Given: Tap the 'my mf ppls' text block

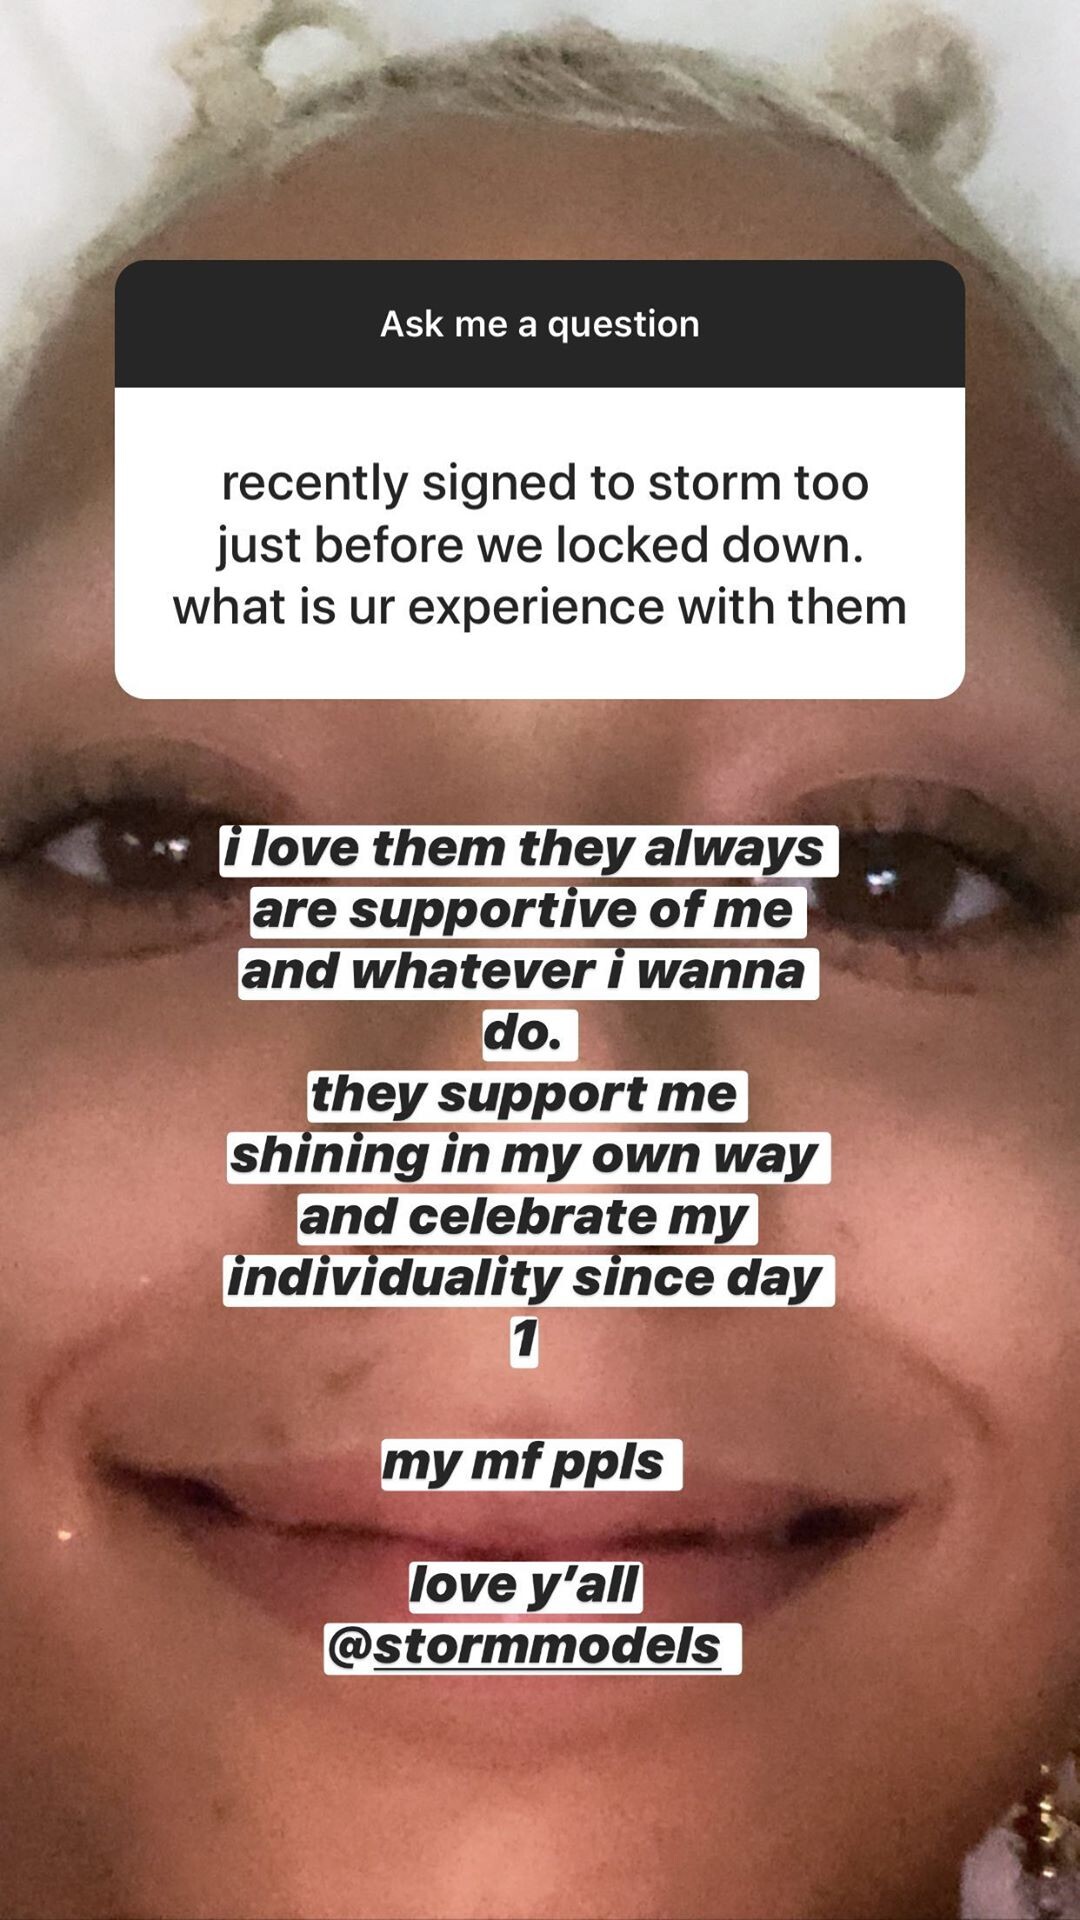Looking at the screenshot, I should tap(531, 1463).
